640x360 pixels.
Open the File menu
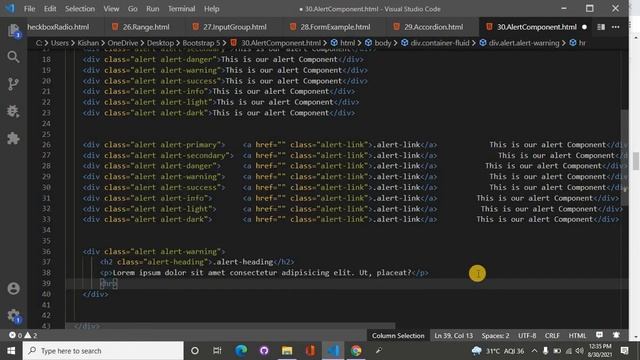pyautogui.click(x=29, y=9)
